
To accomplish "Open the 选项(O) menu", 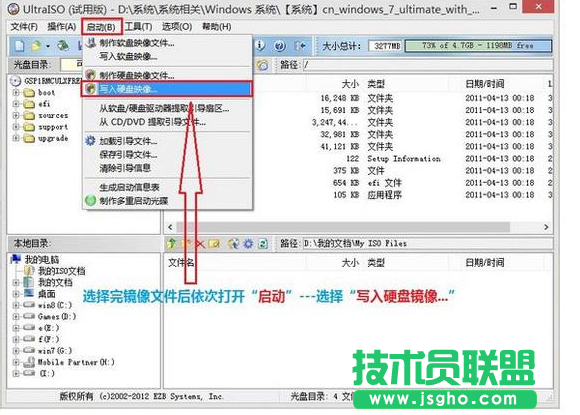I will (x=177, y=27).
